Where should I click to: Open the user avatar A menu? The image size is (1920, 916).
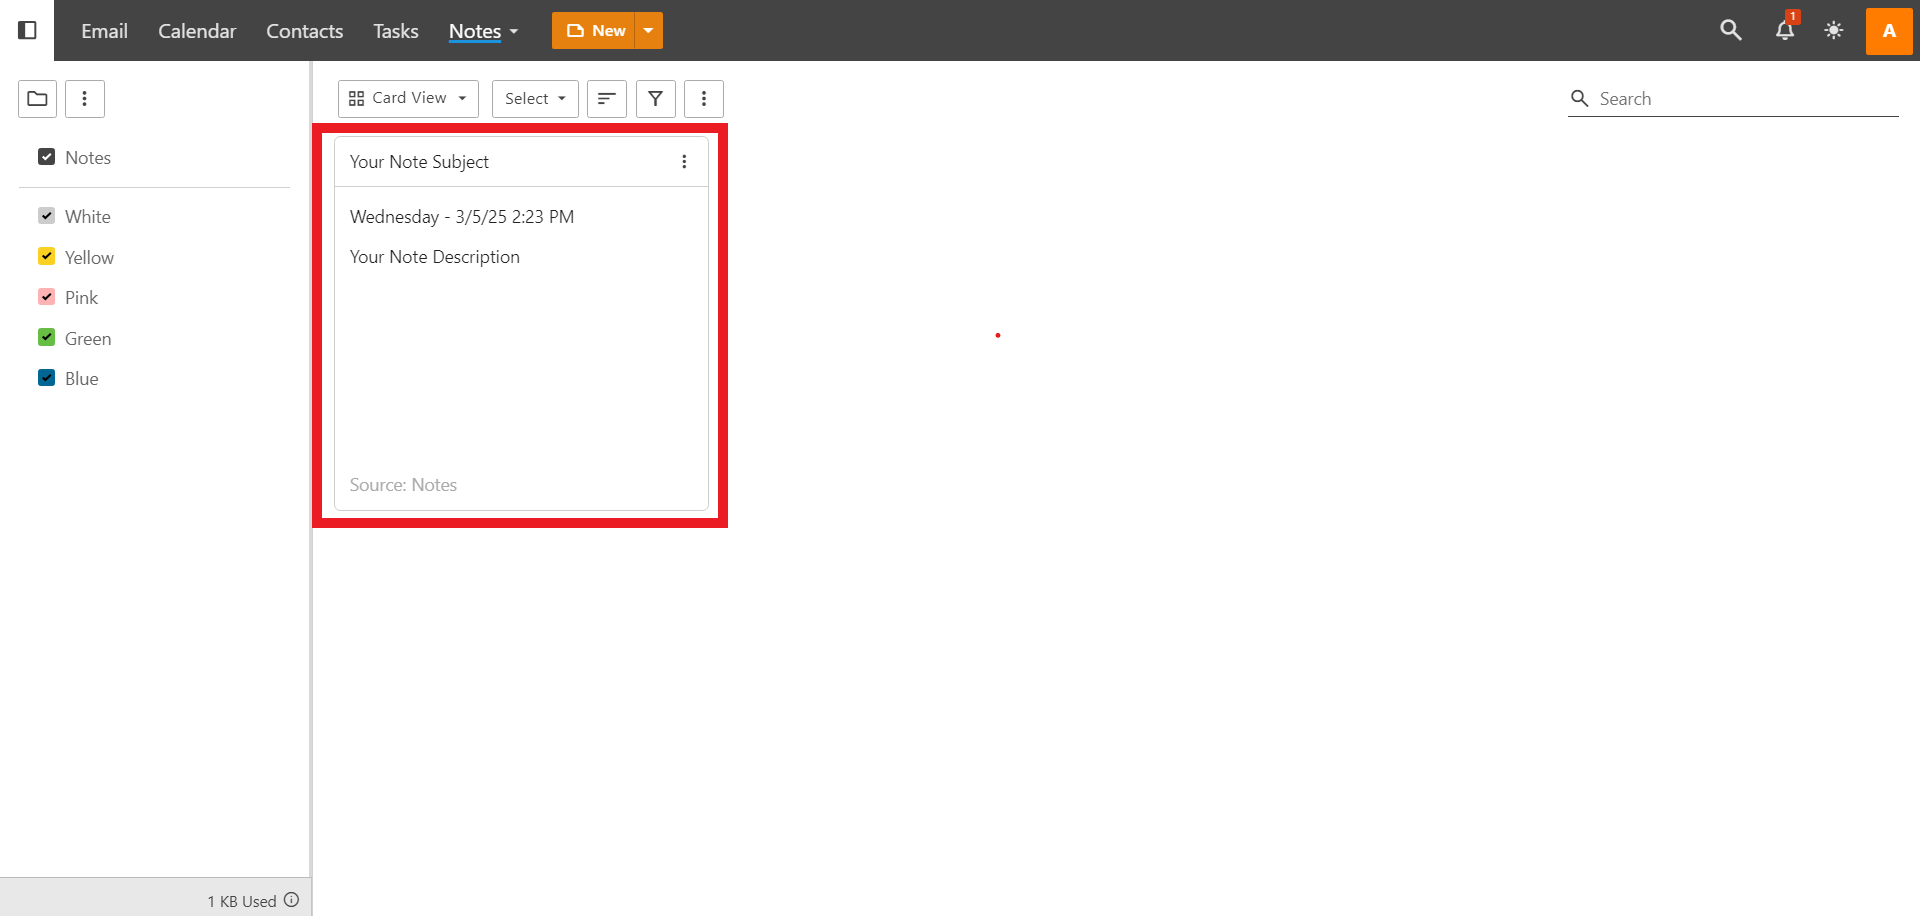[x=1889, y=30]
